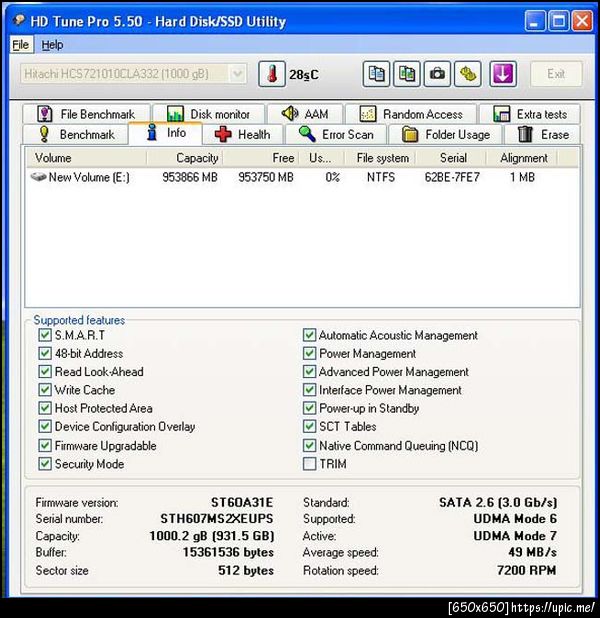Click the Alignment column header
The height and width of the screenshot is (618, 600).
point(522,158)
